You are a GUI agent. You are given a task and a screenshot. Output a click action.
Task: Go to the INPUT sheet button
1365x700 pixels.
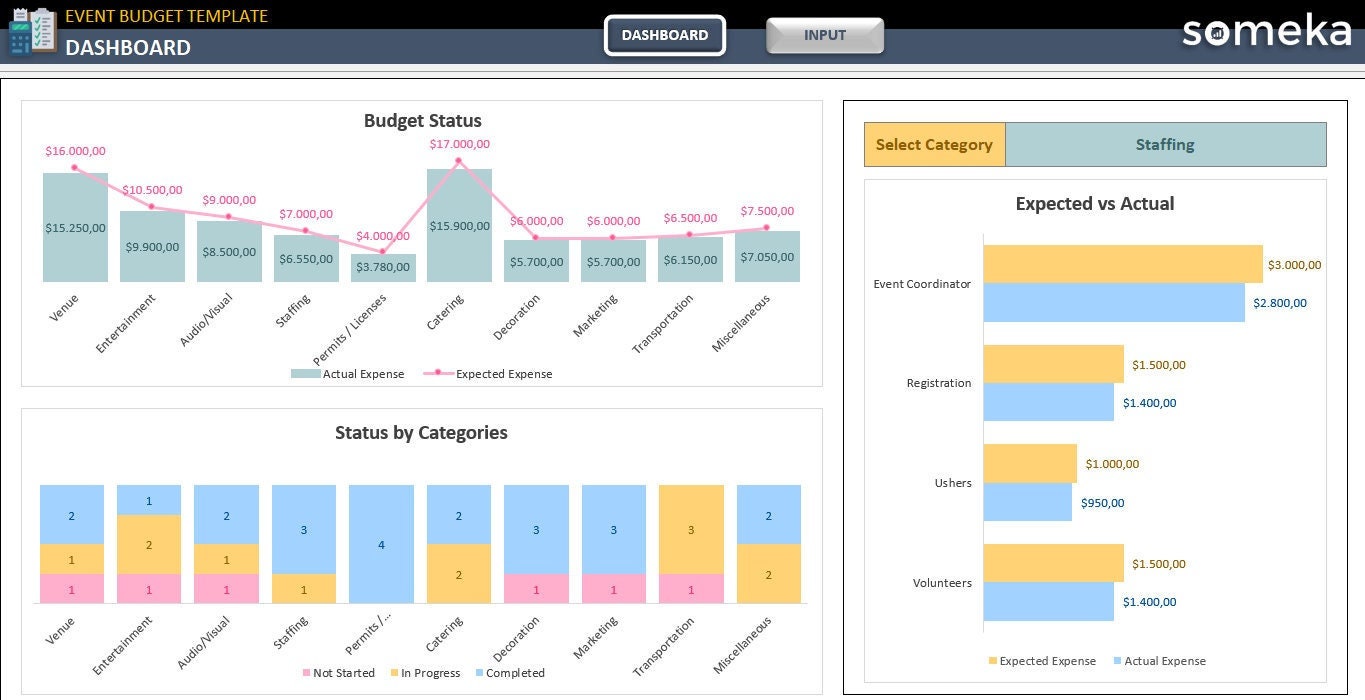tap(825, 35)
